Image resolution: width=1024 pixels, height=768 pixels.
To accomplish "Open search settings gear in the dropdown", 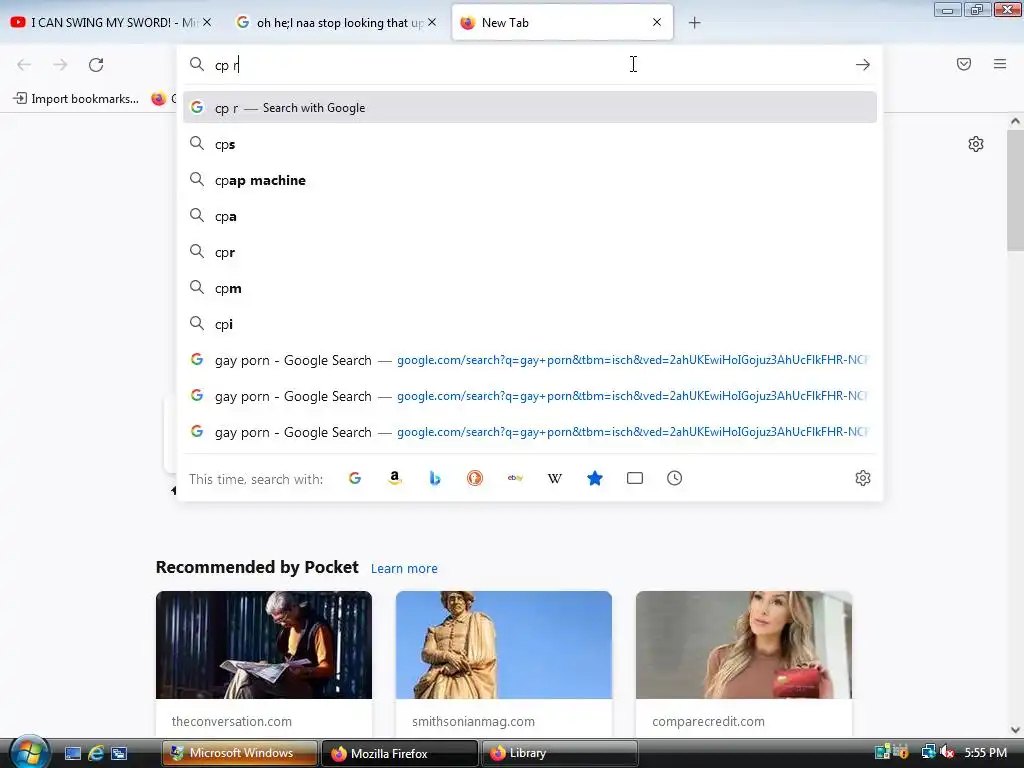I will click(863, 478).
